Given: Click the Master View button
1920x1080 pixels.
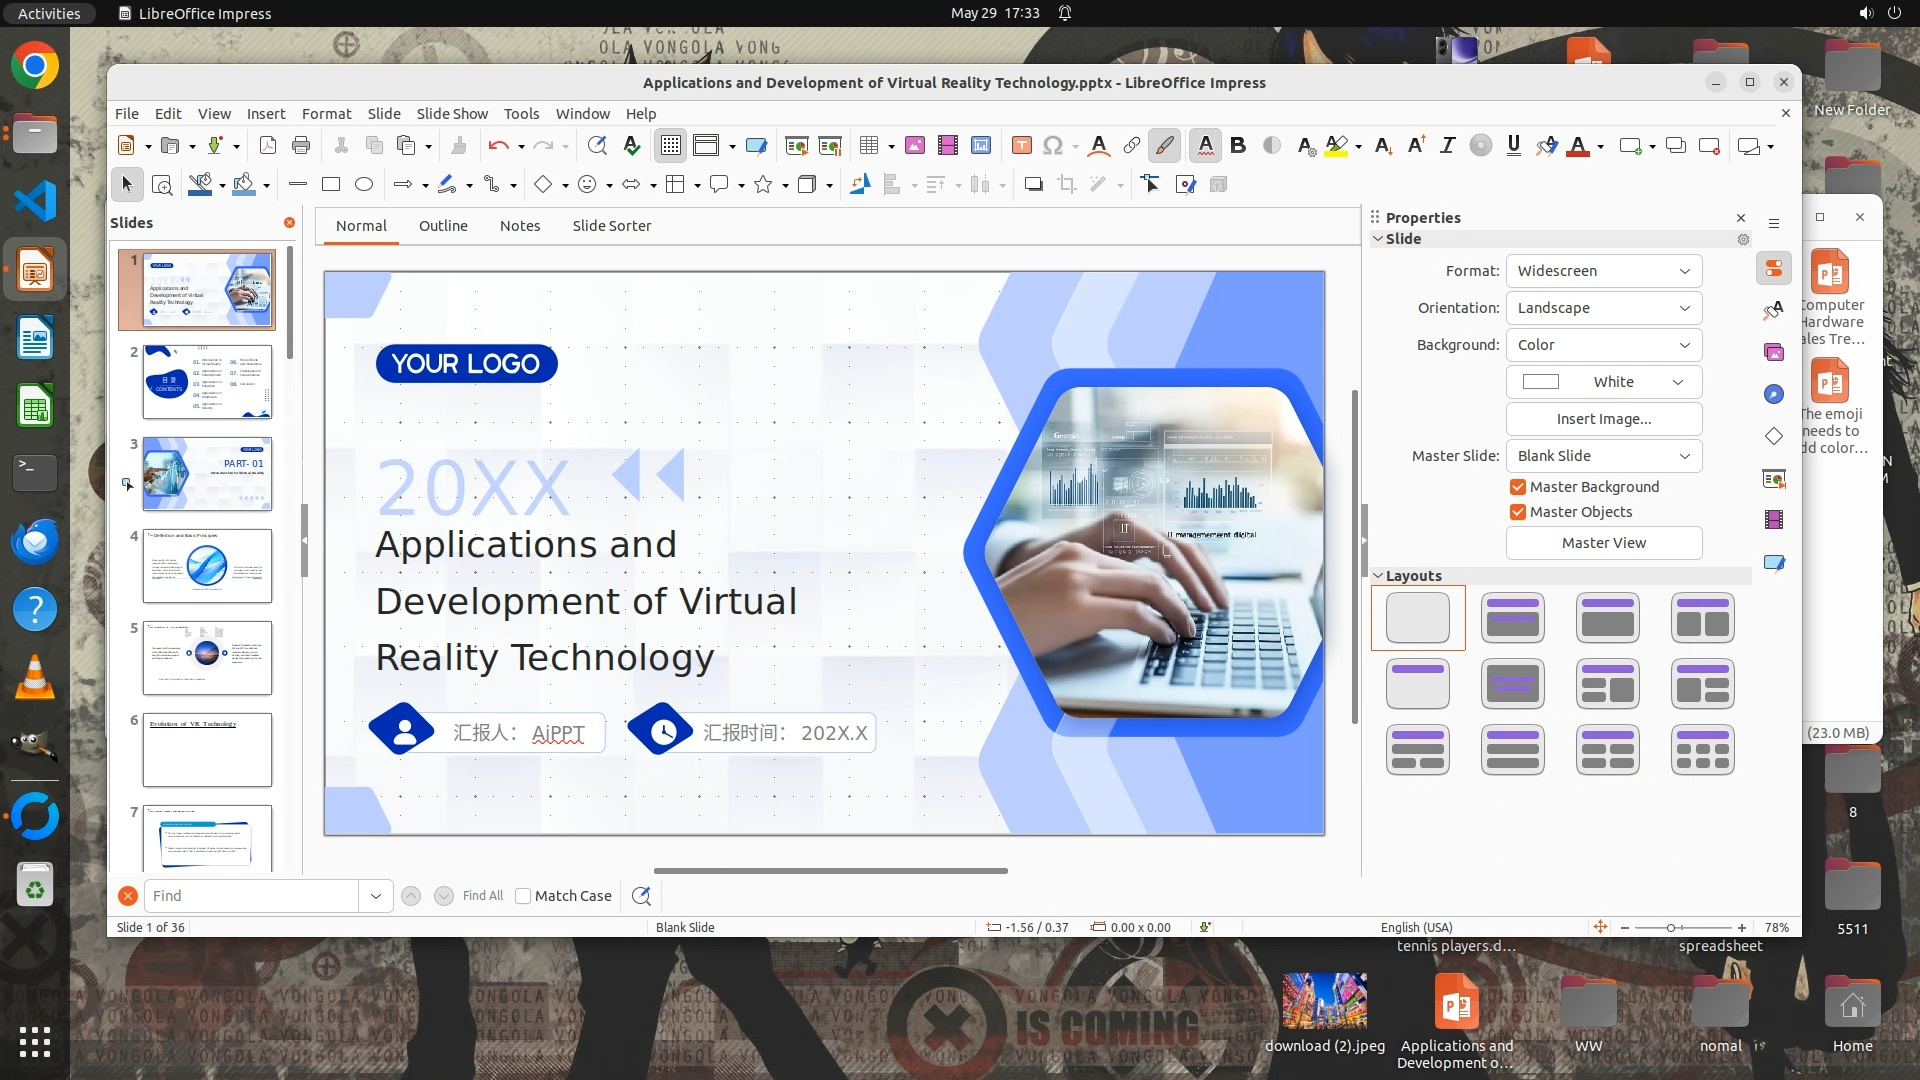Looking at the screenshot, I should pos(1603,543).
